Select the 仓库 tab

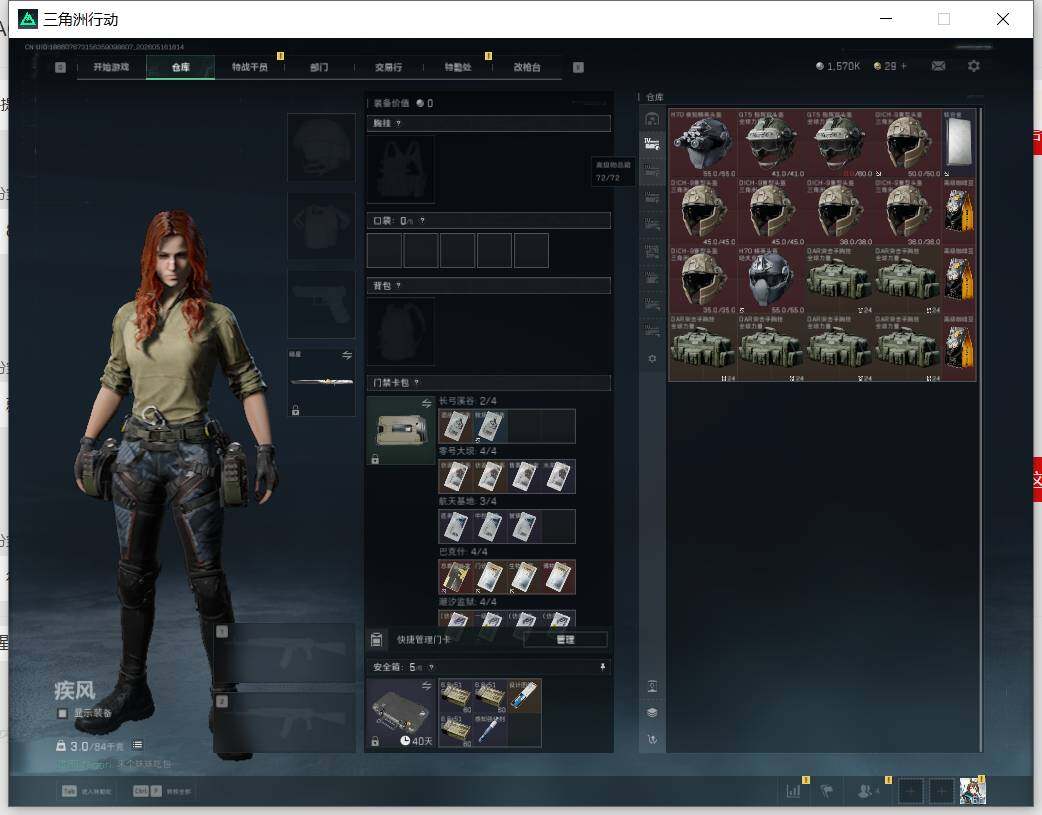tap(180, 67)
